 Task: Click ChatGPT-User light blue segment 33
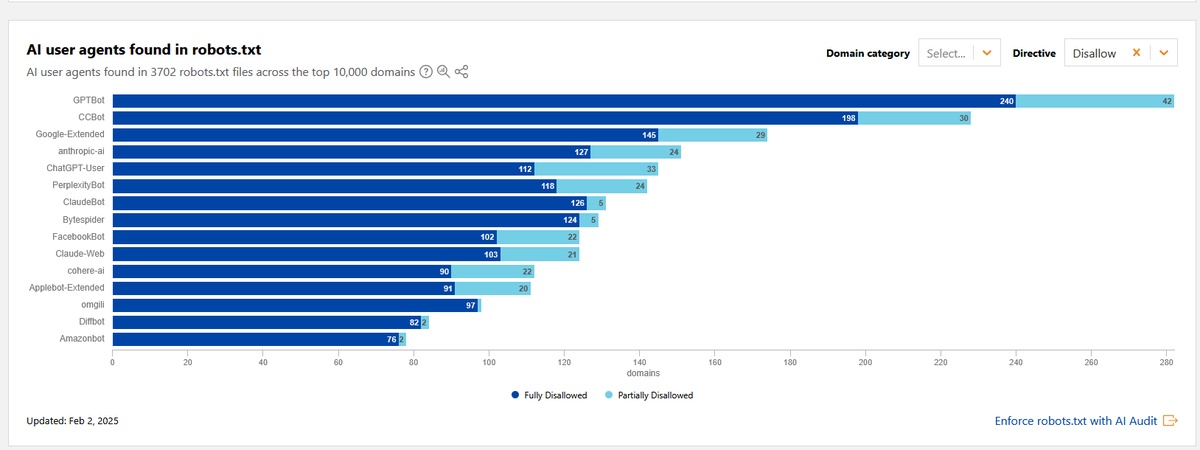pyautogui.click(x=596, y=169)
